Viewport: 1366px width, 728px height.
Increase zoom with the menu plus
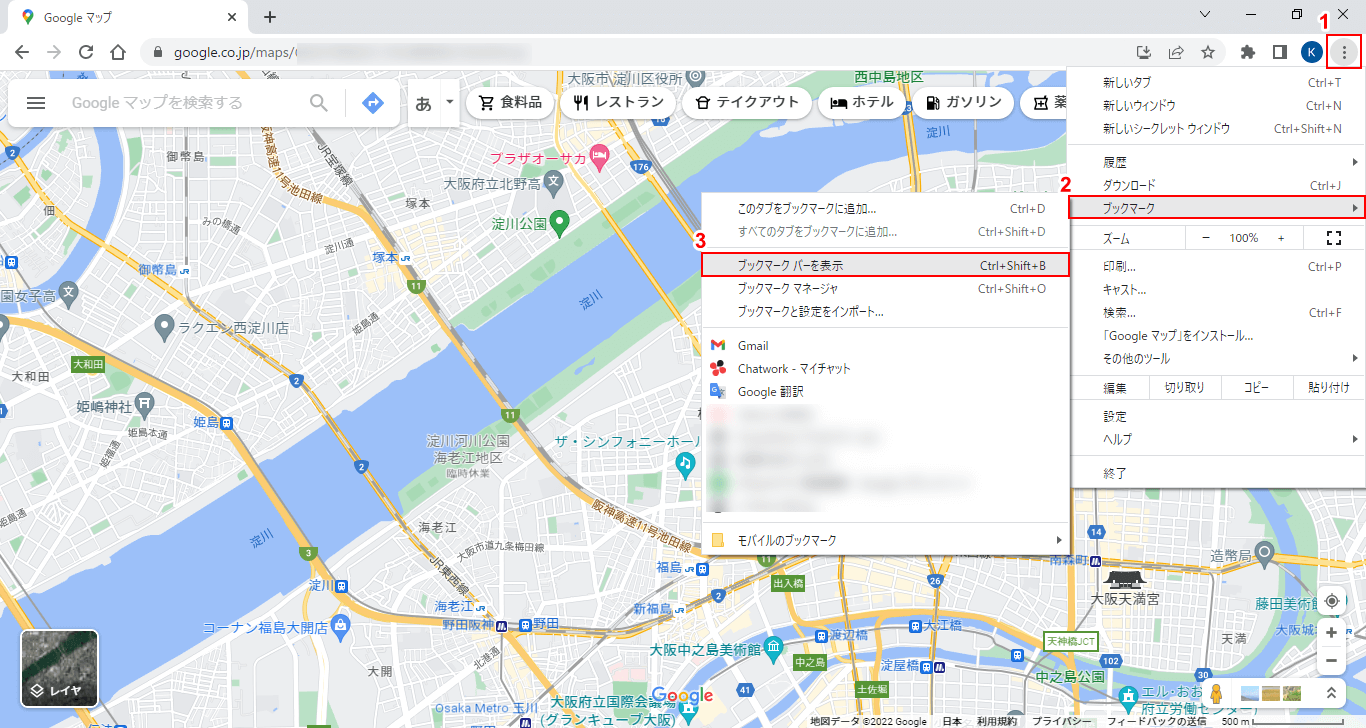1281,238
